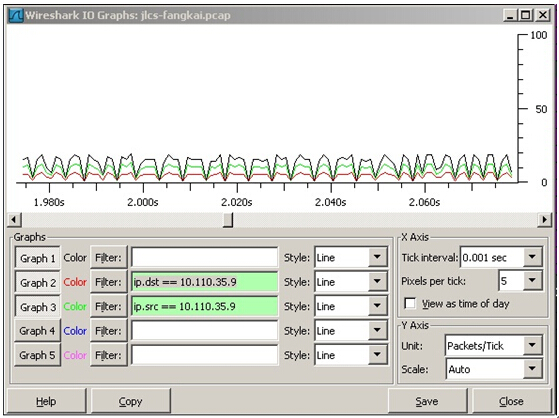Screen dimensions: 559x418
Task: Open Help for IO Graphs
Action: 46,402
